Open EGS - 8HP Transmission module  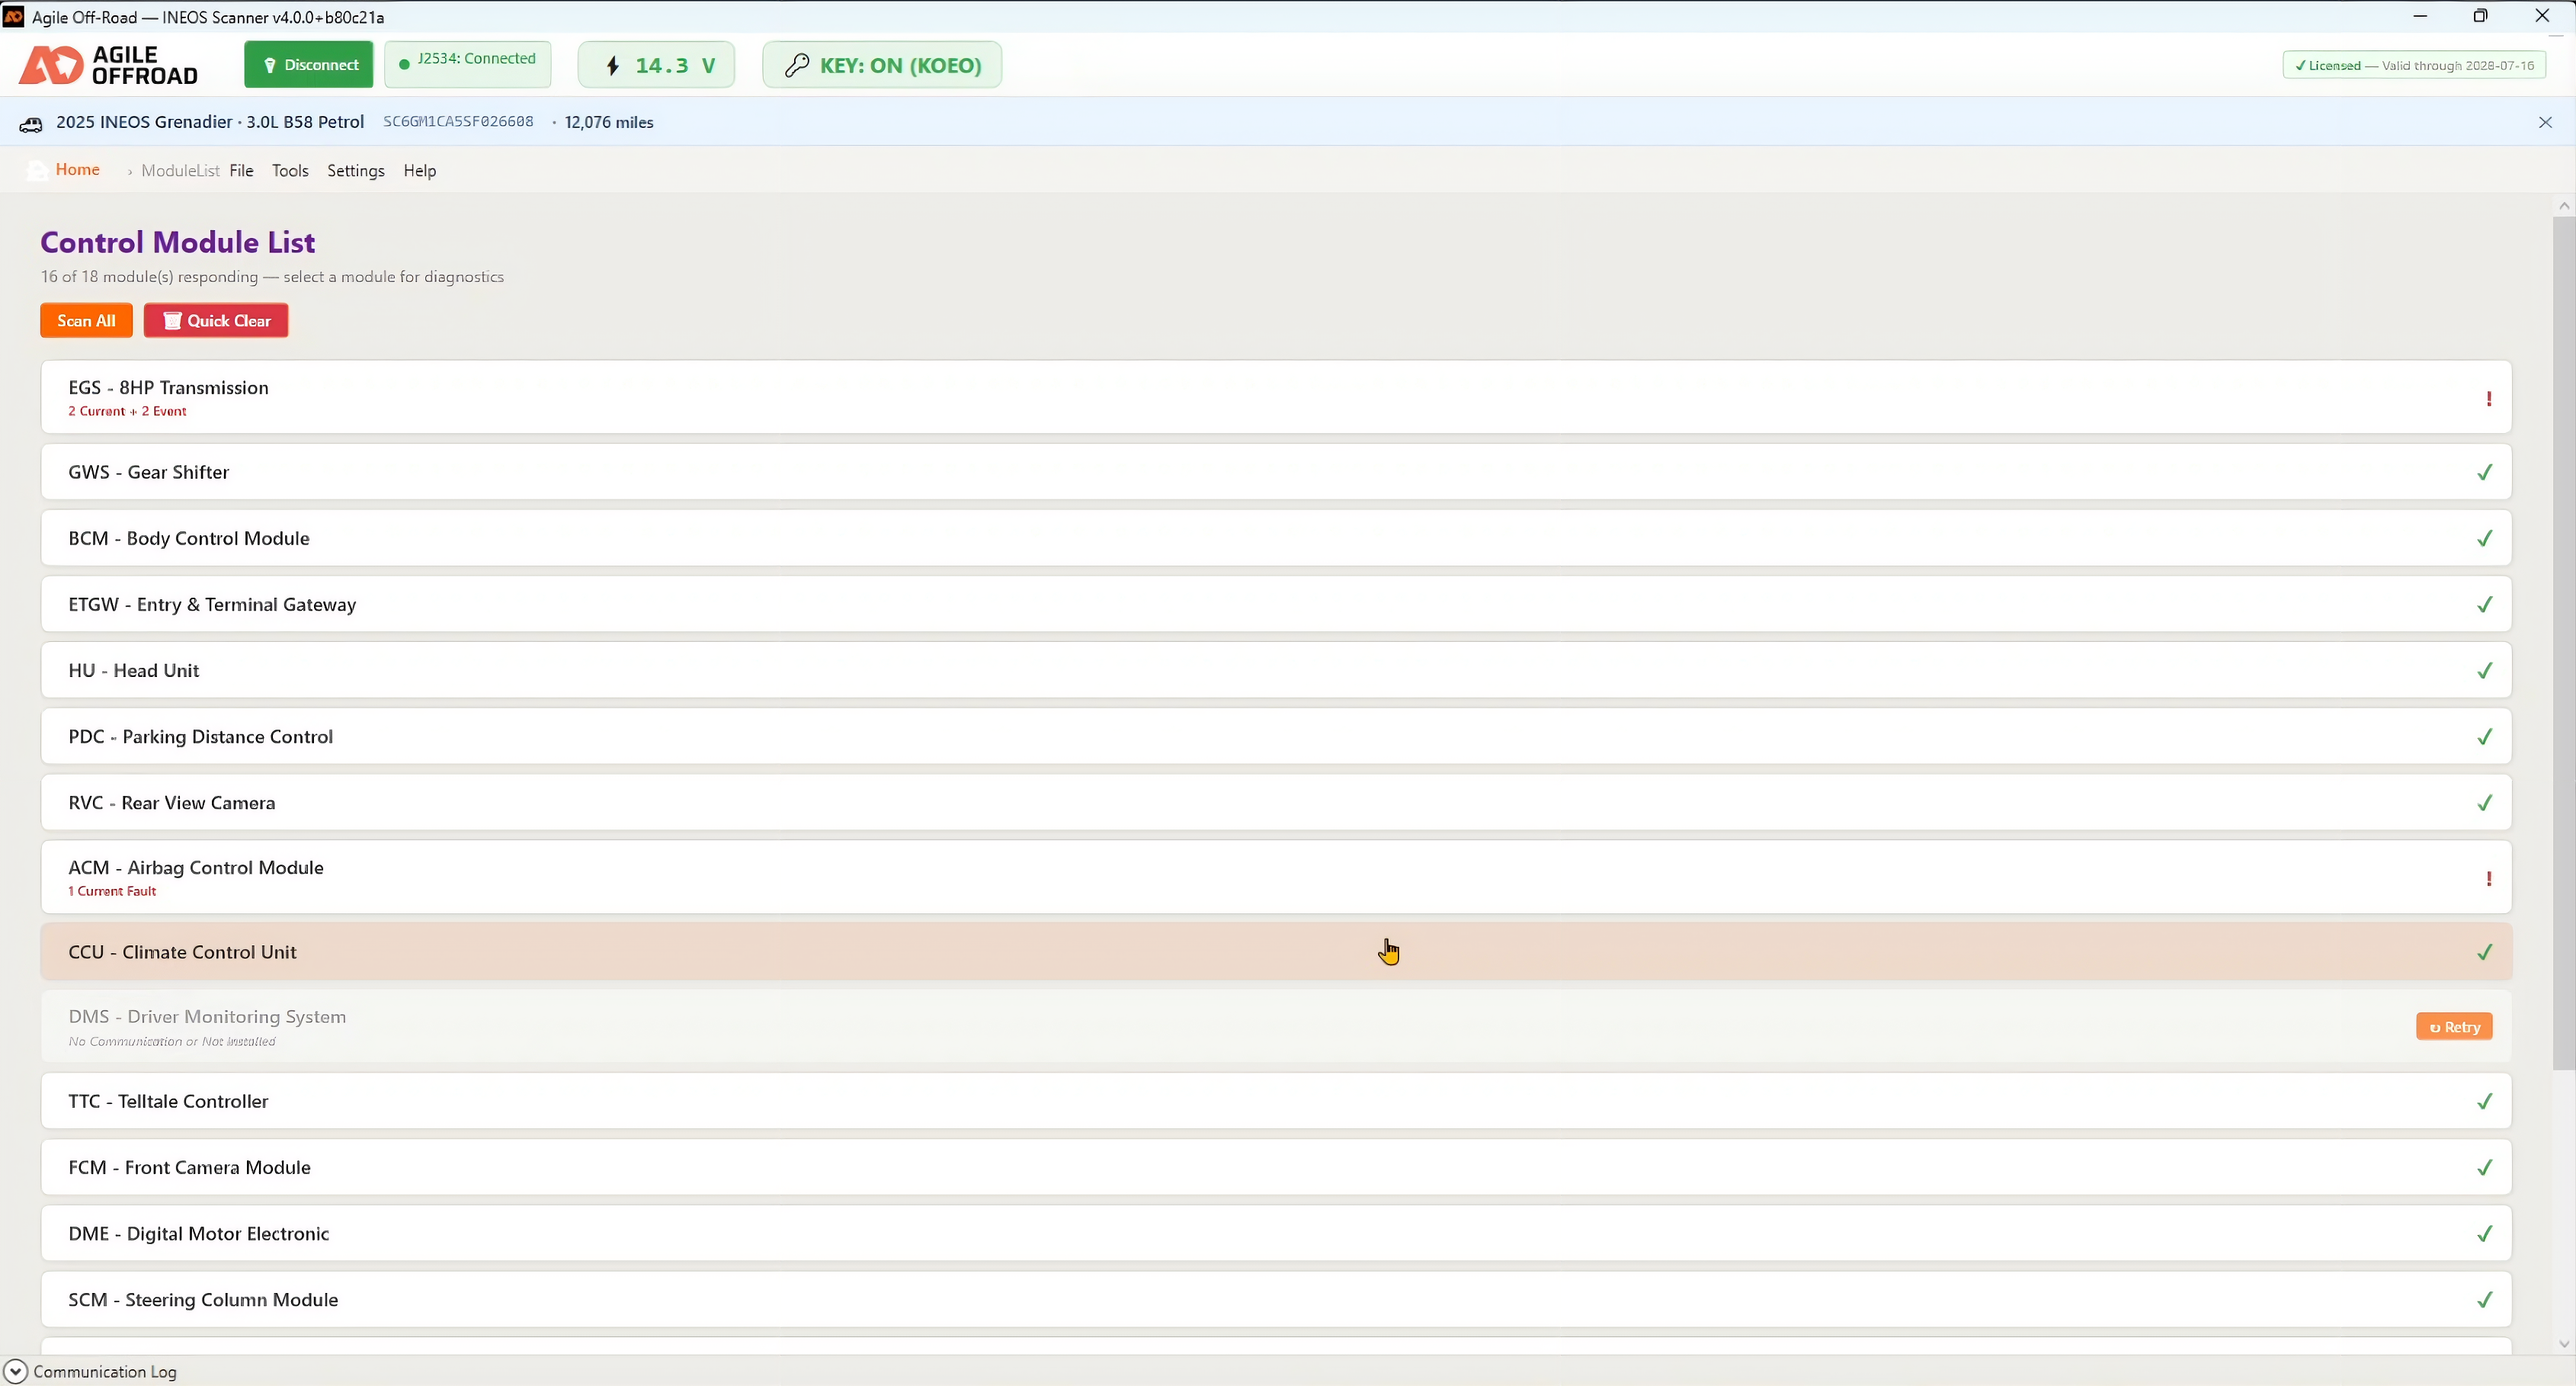[1276, 397]
